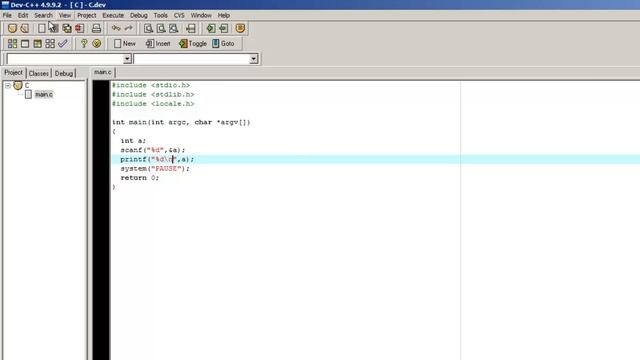Image resolution: width=640 pixels, height=360 pixels.
Task: Click the 'int a;' code line
Action: pyautogui.click(x=133, y=141)
